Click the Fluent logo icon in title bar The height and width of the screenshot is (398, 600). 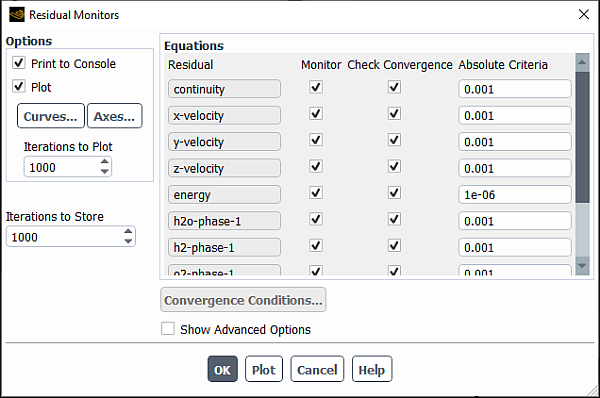point(16,15)
